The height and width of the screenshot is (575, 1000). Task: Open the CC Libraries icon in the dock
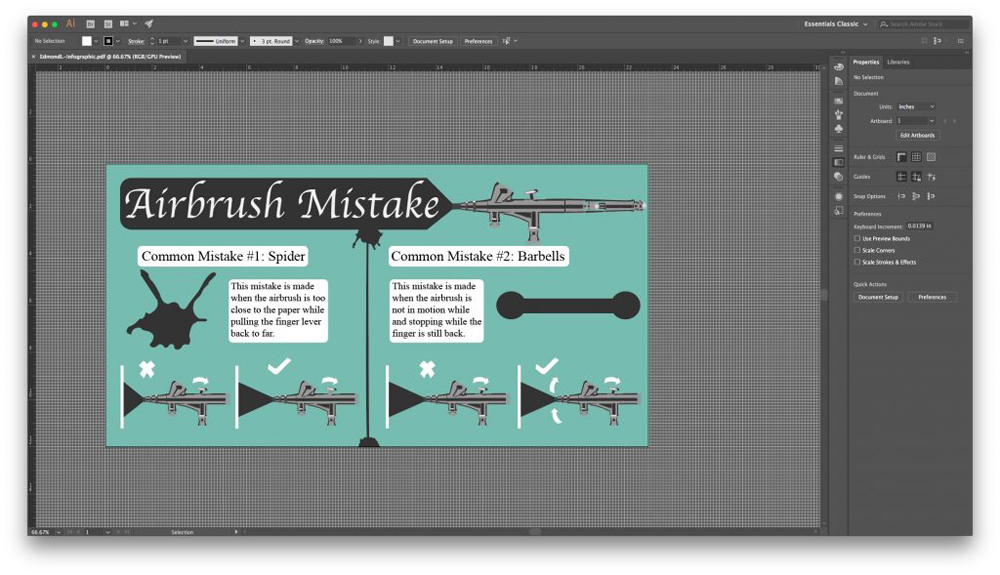click(839, 66)
